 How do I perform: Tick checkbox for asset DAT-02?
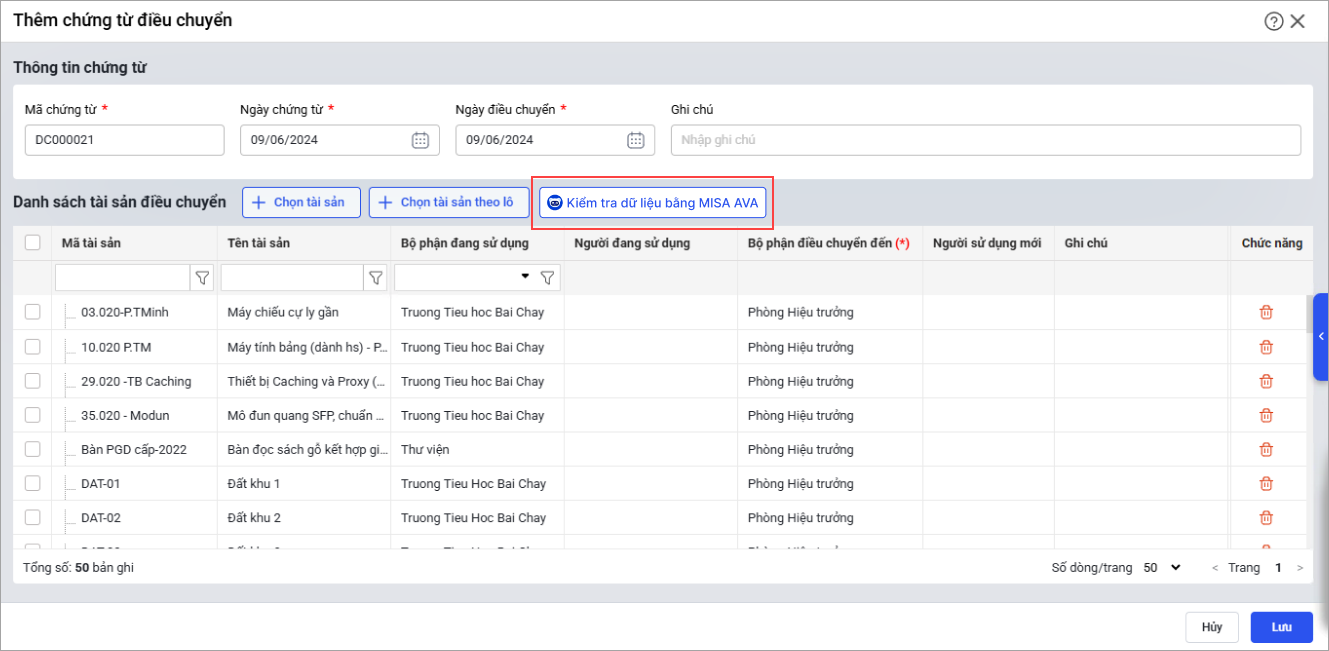point(33,517)
